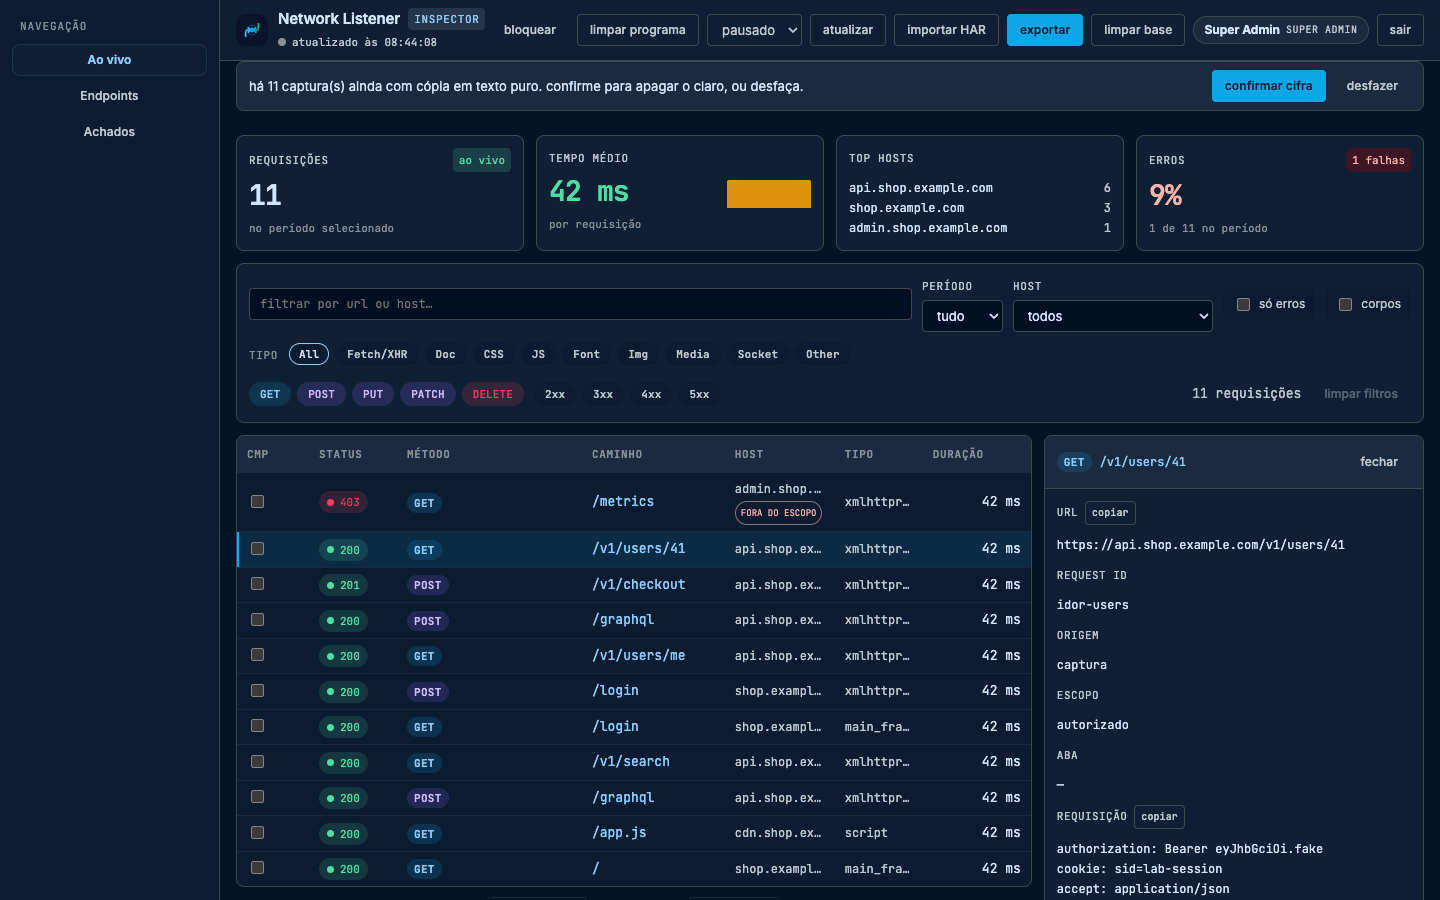
Task: Toggle the 3xx status filter
Action: [603, 394]
